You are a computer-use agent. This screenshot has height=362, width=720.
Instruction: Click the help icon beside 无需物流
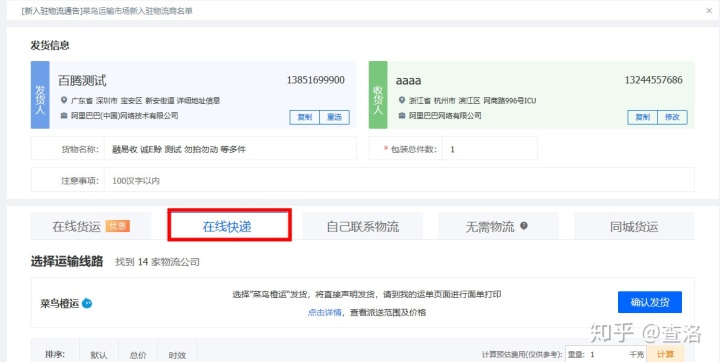click(524, 226)
